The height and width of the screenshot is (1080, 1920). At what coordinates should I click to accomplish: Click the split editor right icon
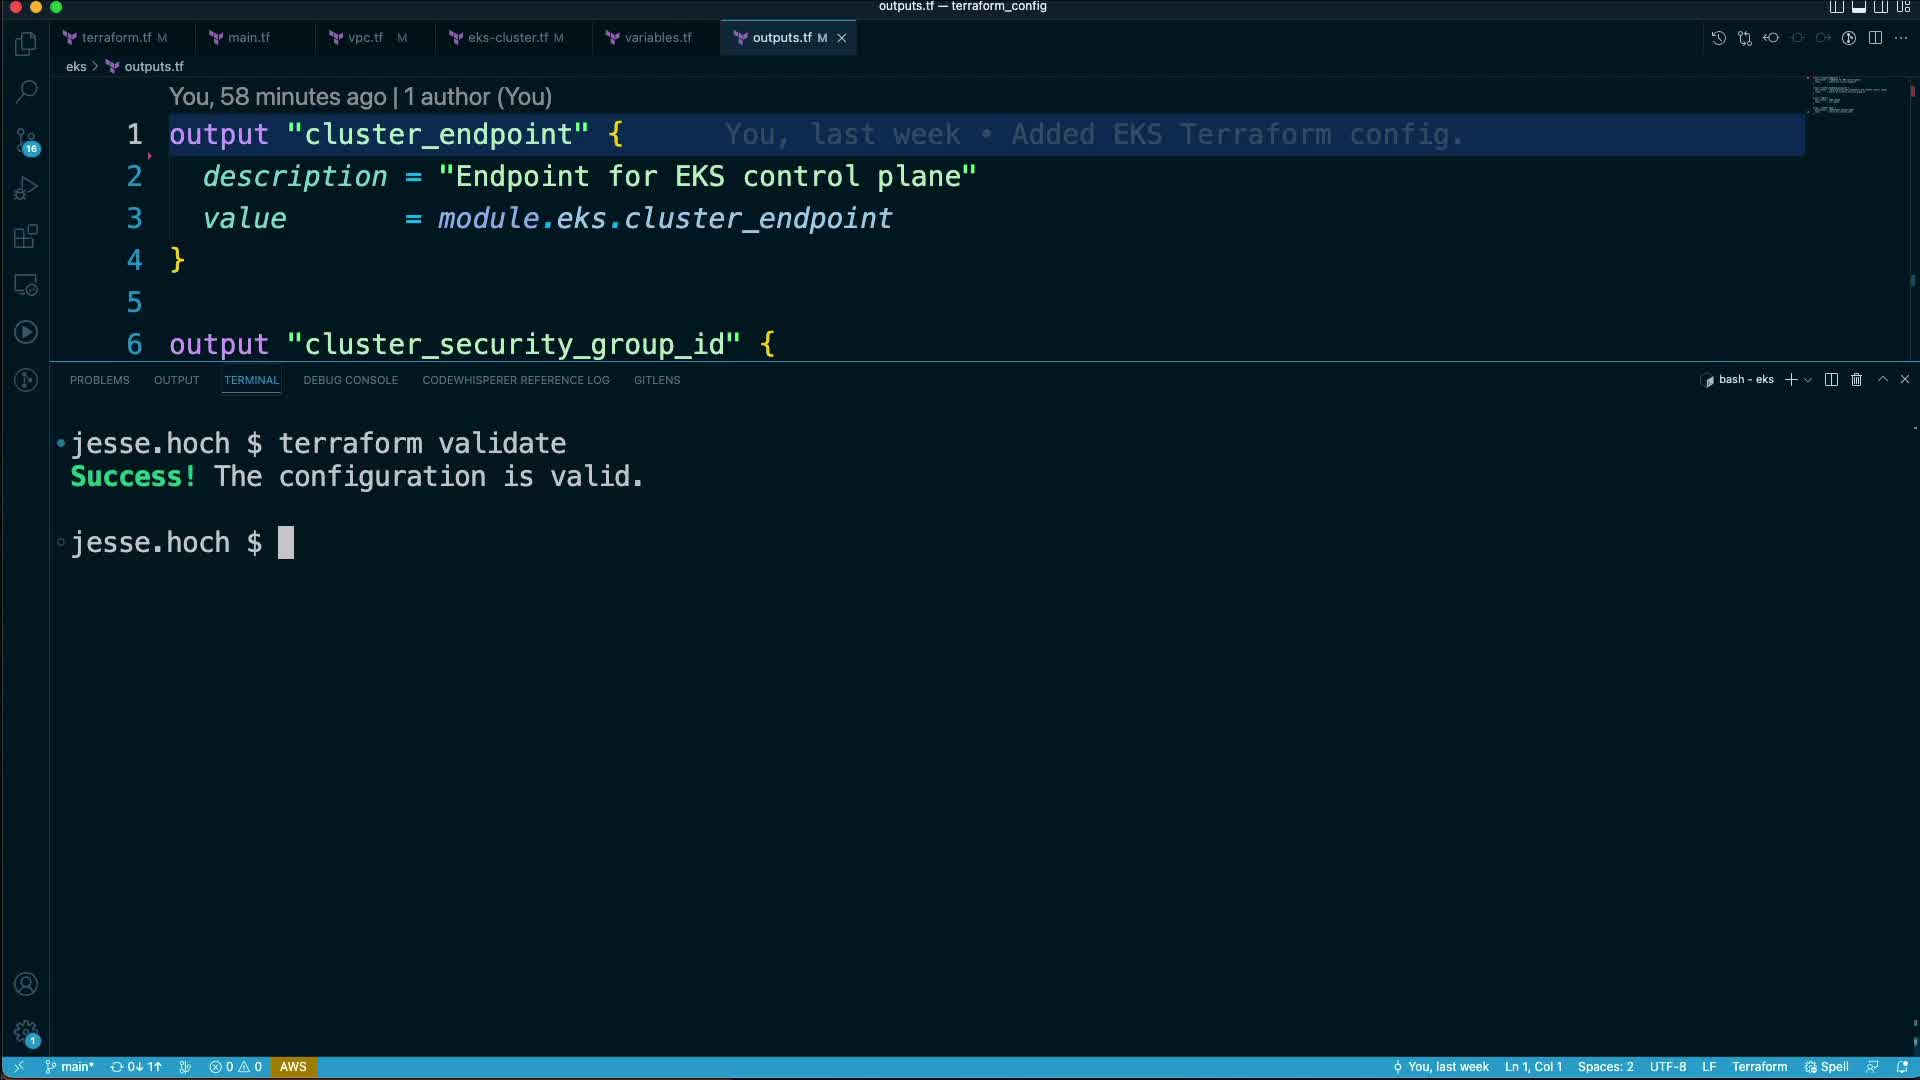coord(1875,38)
